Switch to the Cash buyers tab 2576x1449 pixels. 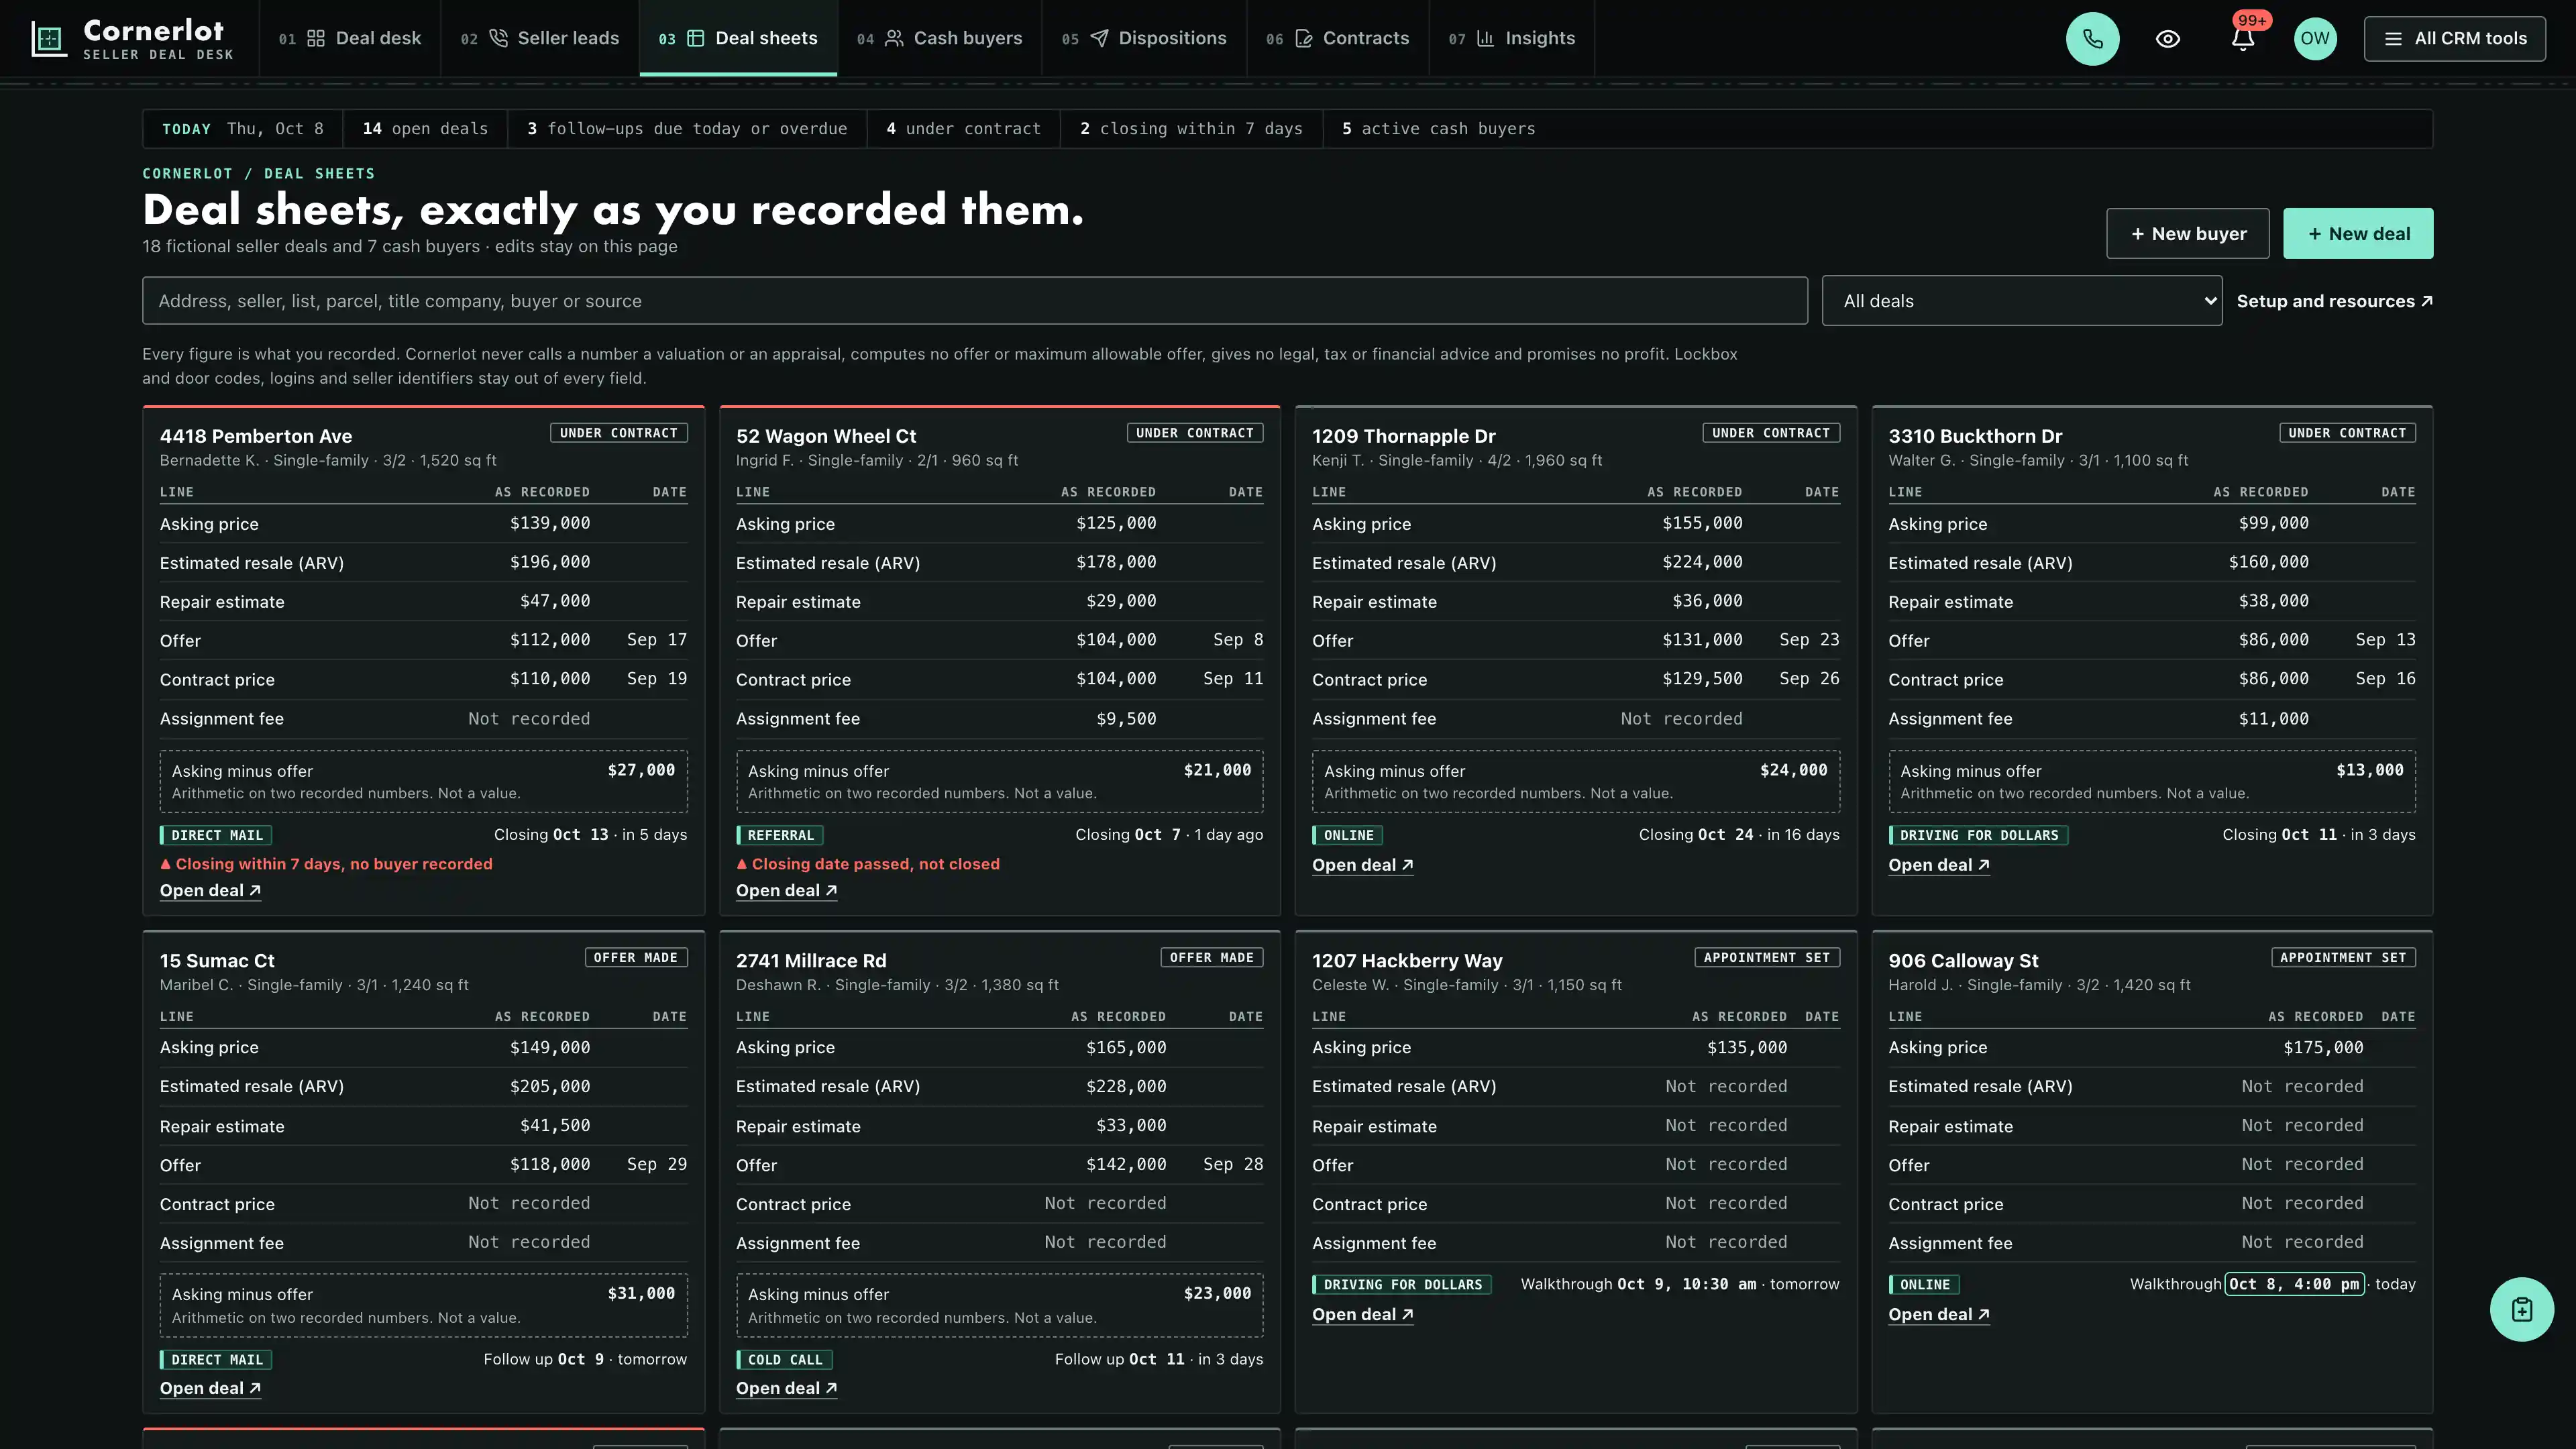coord(939,39)
